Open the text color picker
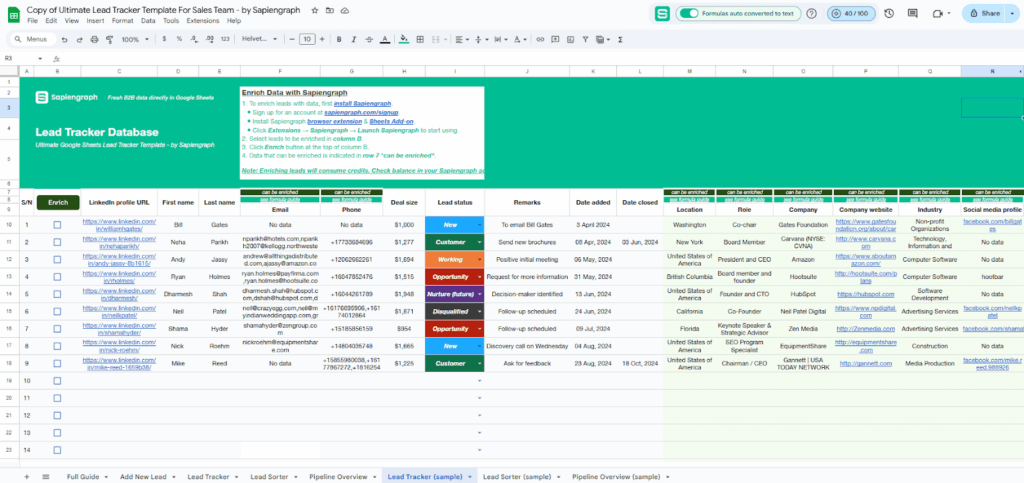The width and height of the screenshot is (1024, 483). 385,39
